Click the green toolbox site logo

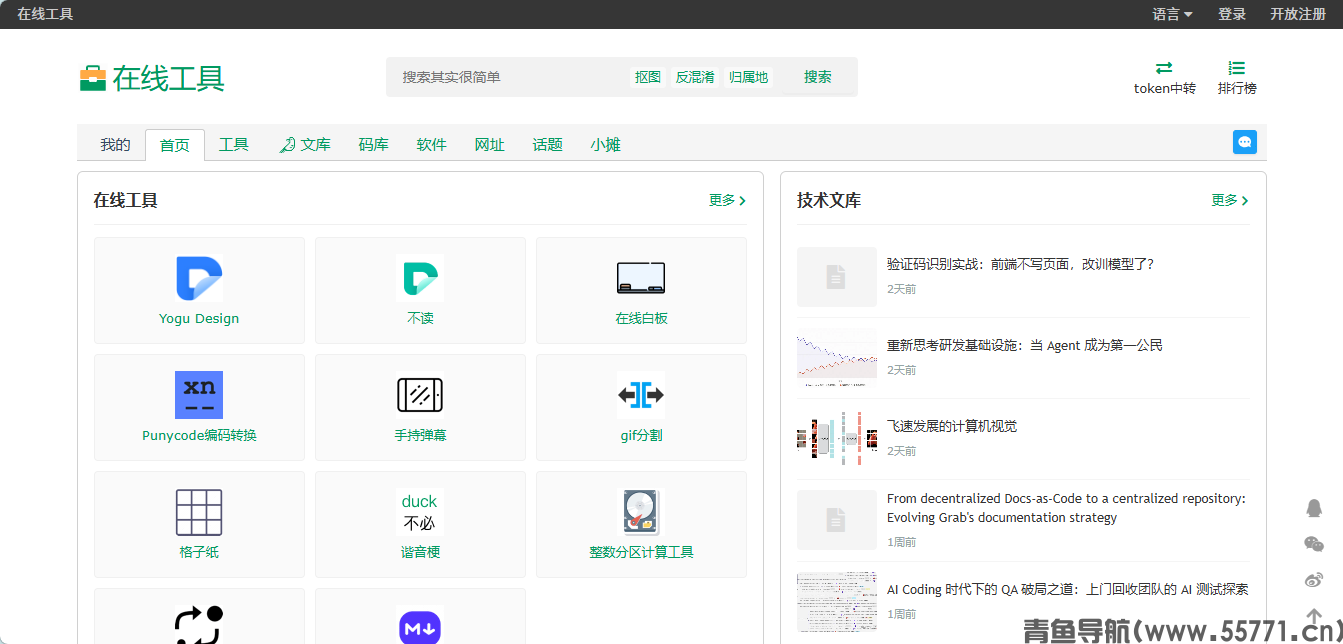(x=93, y=78)
